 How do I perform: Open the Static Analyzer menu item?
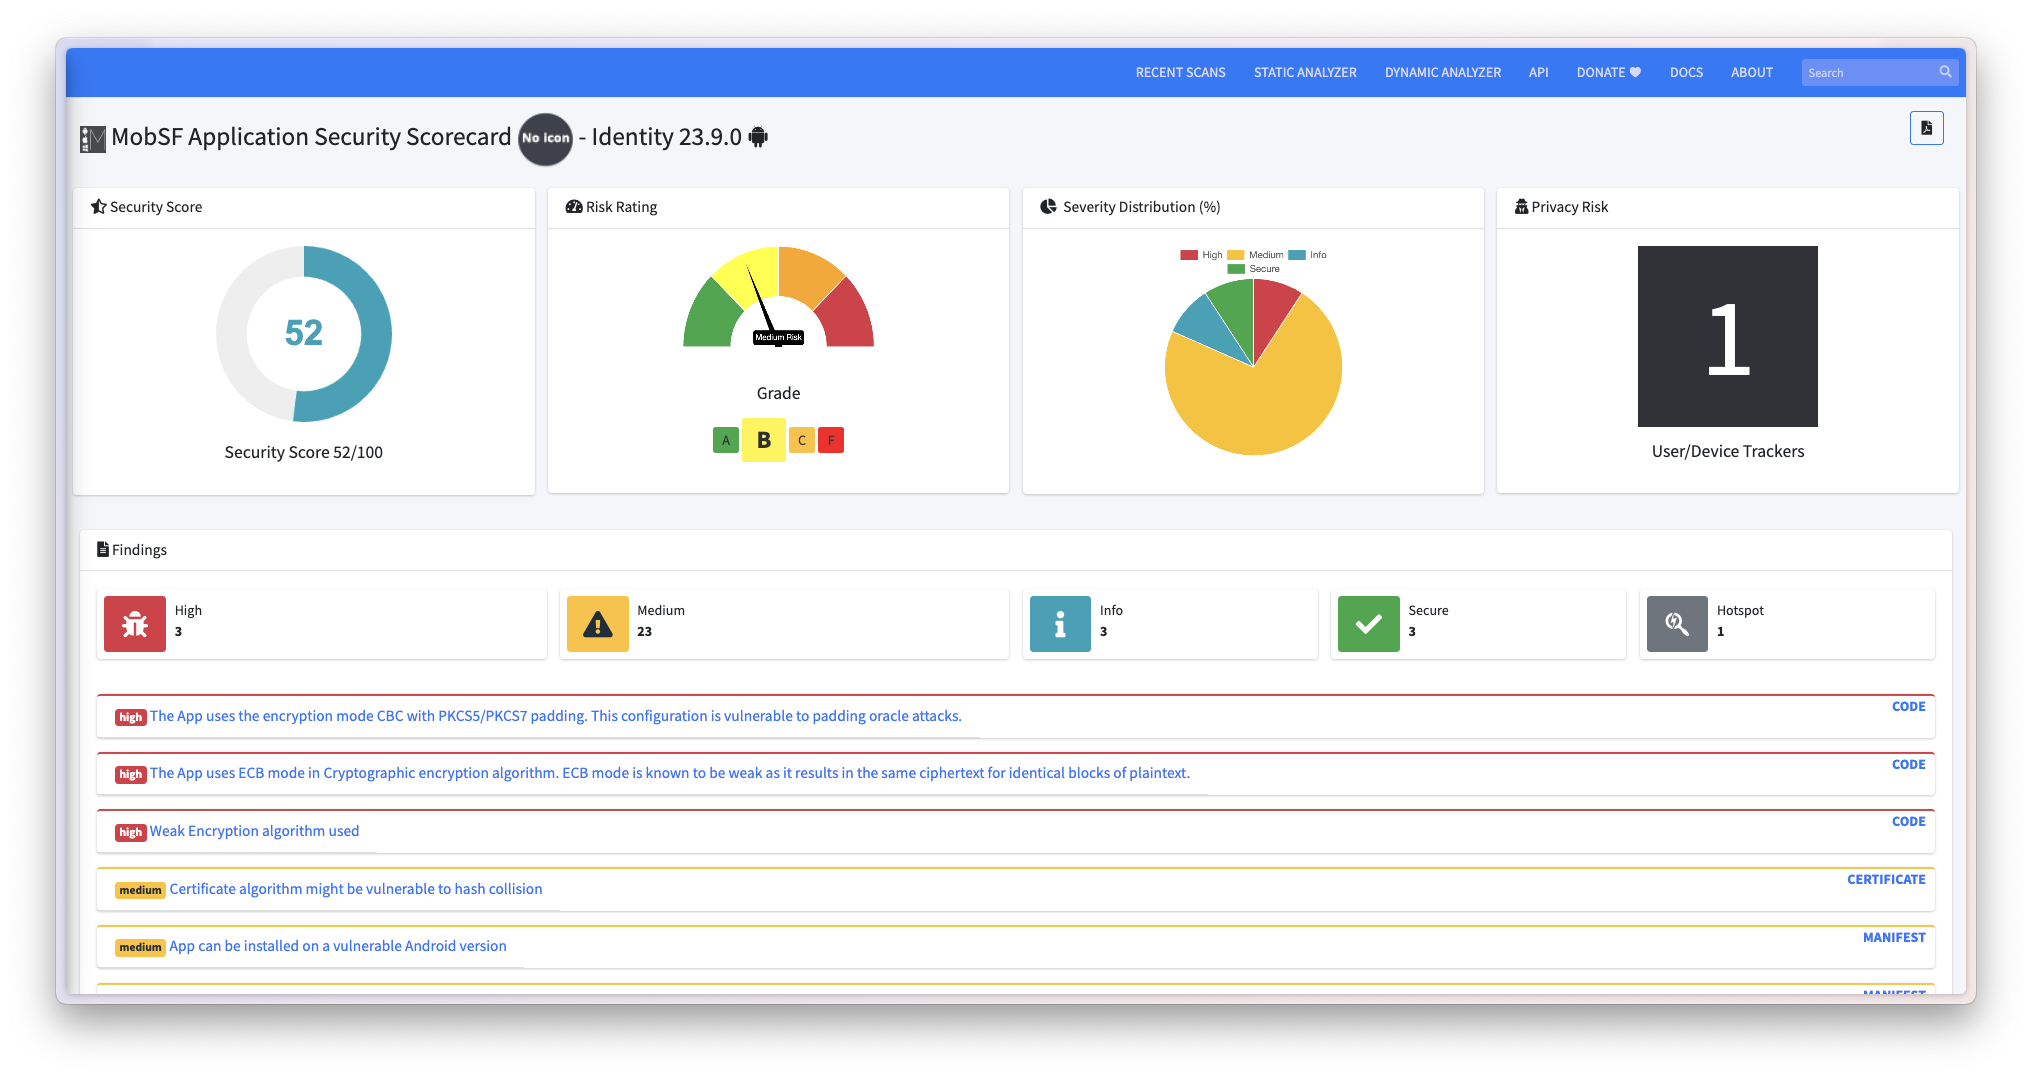[x=1305, y=72]
